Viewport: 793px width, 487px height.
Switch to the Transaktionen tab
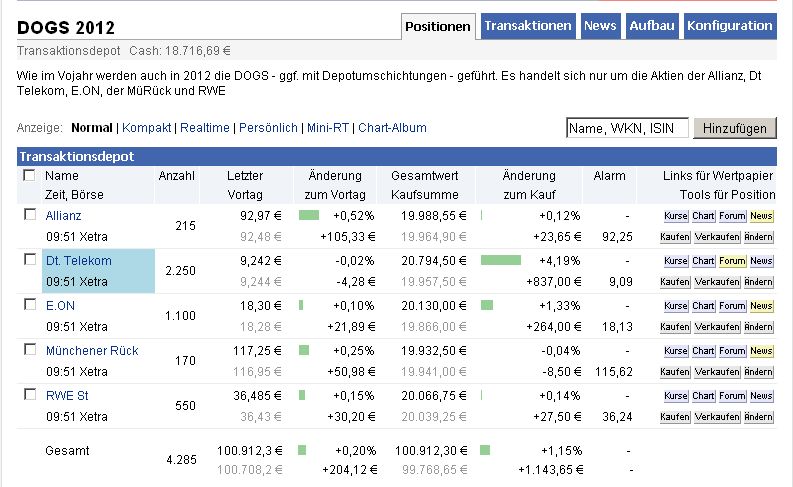(527, 26)
